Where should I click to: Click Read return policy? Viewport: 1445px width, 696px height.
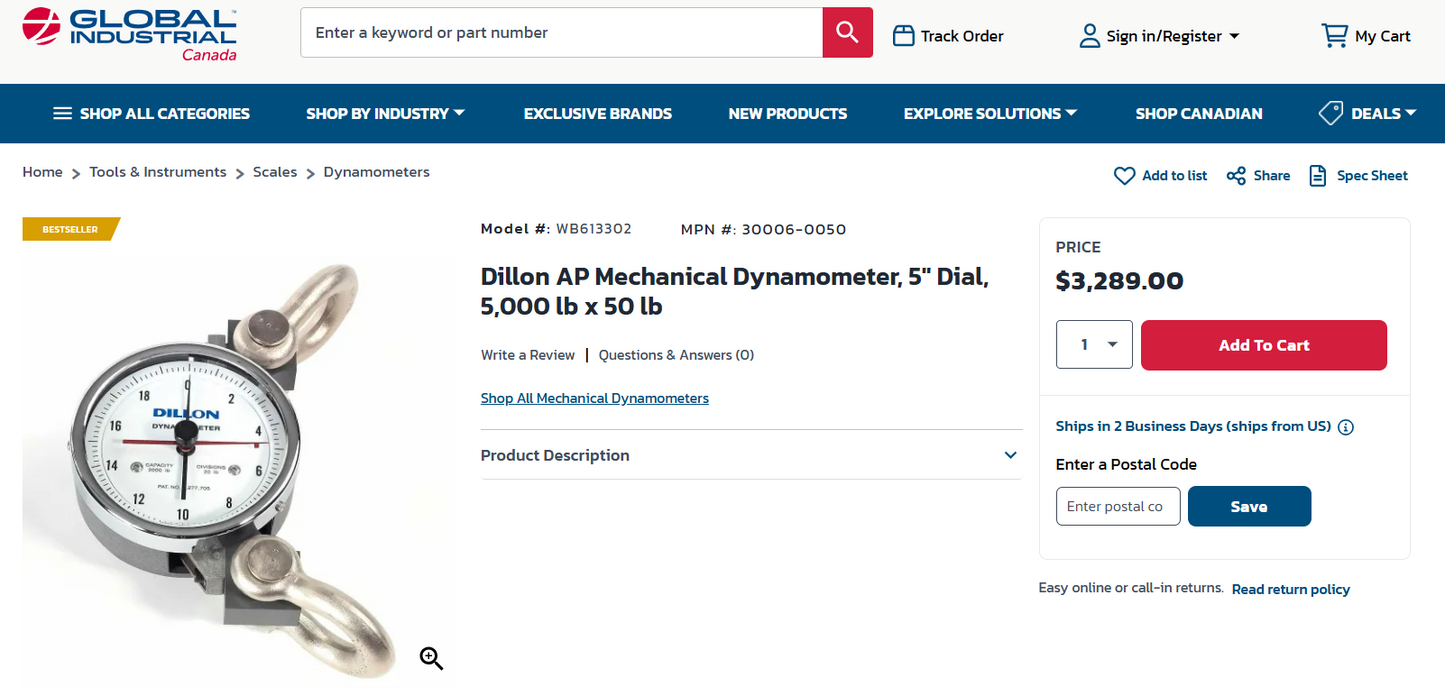(1290, 588)
